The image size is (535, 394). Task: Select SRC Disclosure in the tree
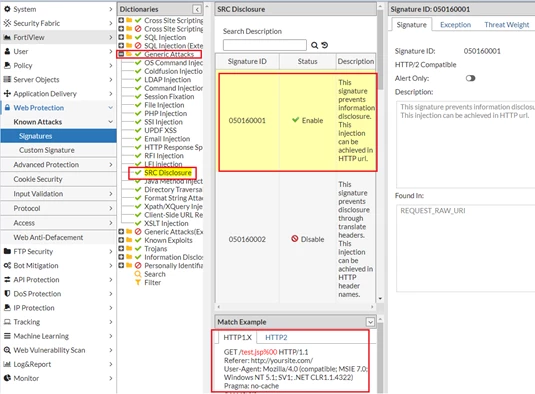point(168,173)
